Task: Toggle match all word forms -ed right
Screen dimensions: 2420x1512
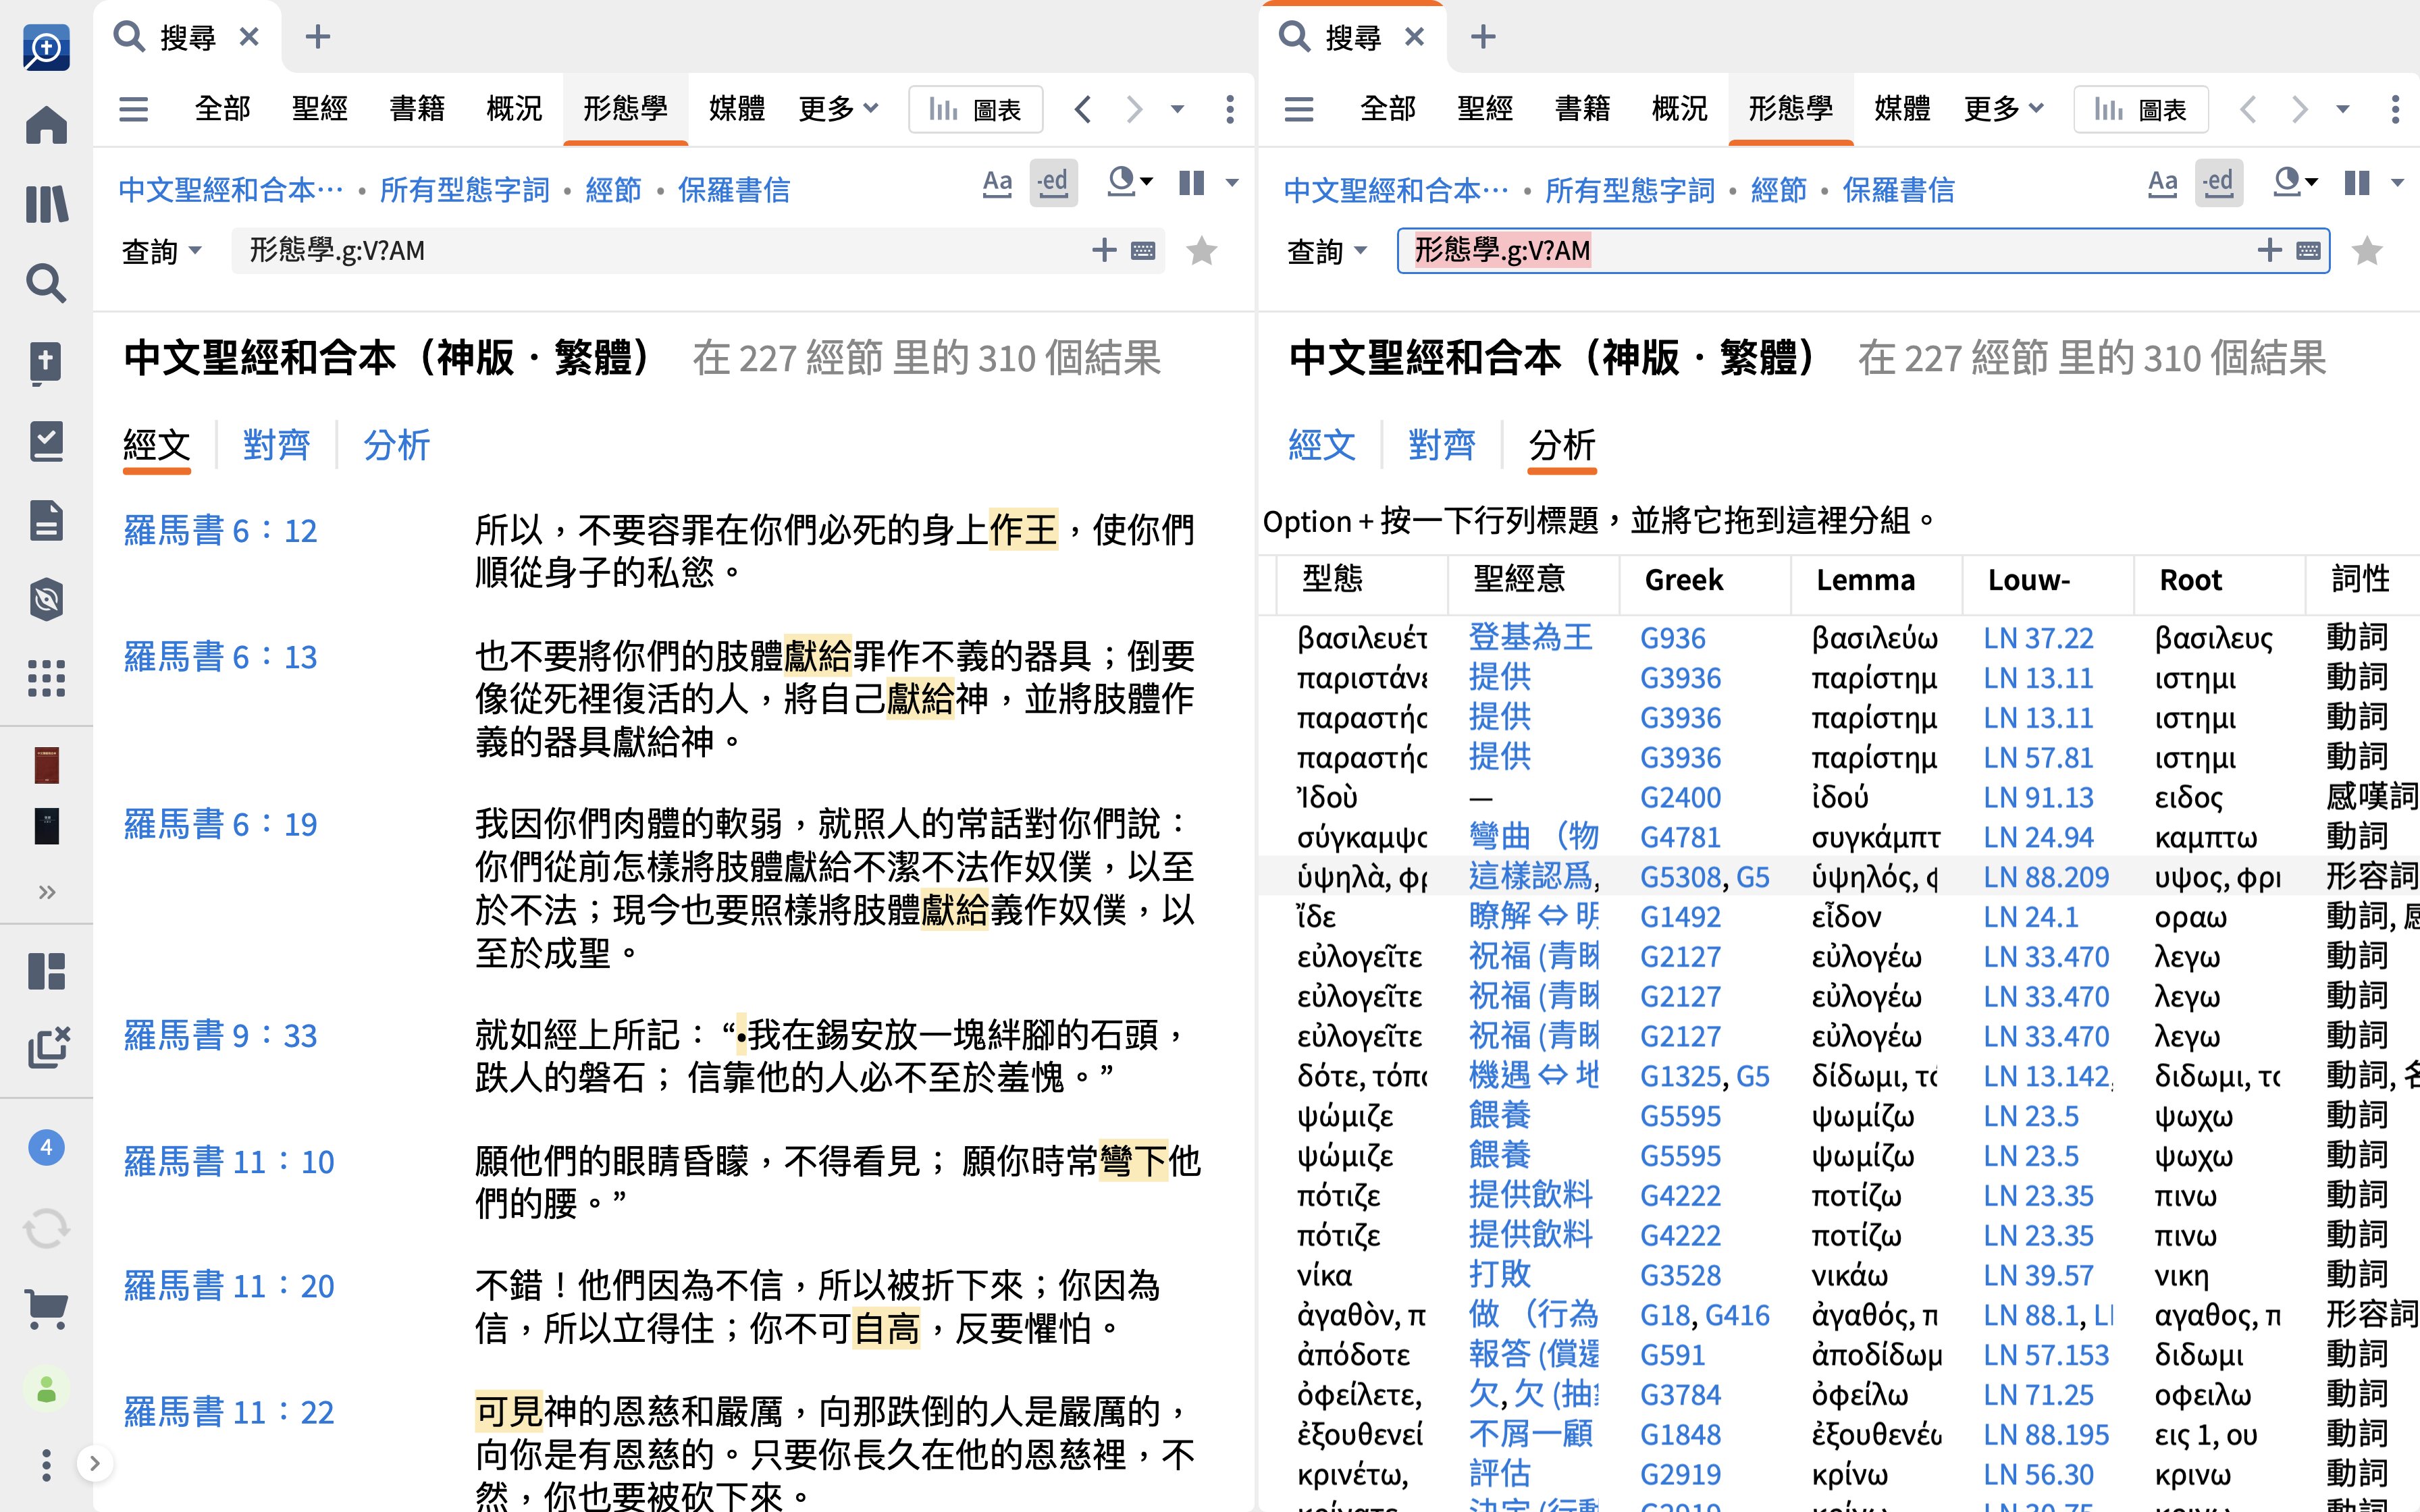Action: (x=2218, y=183)
